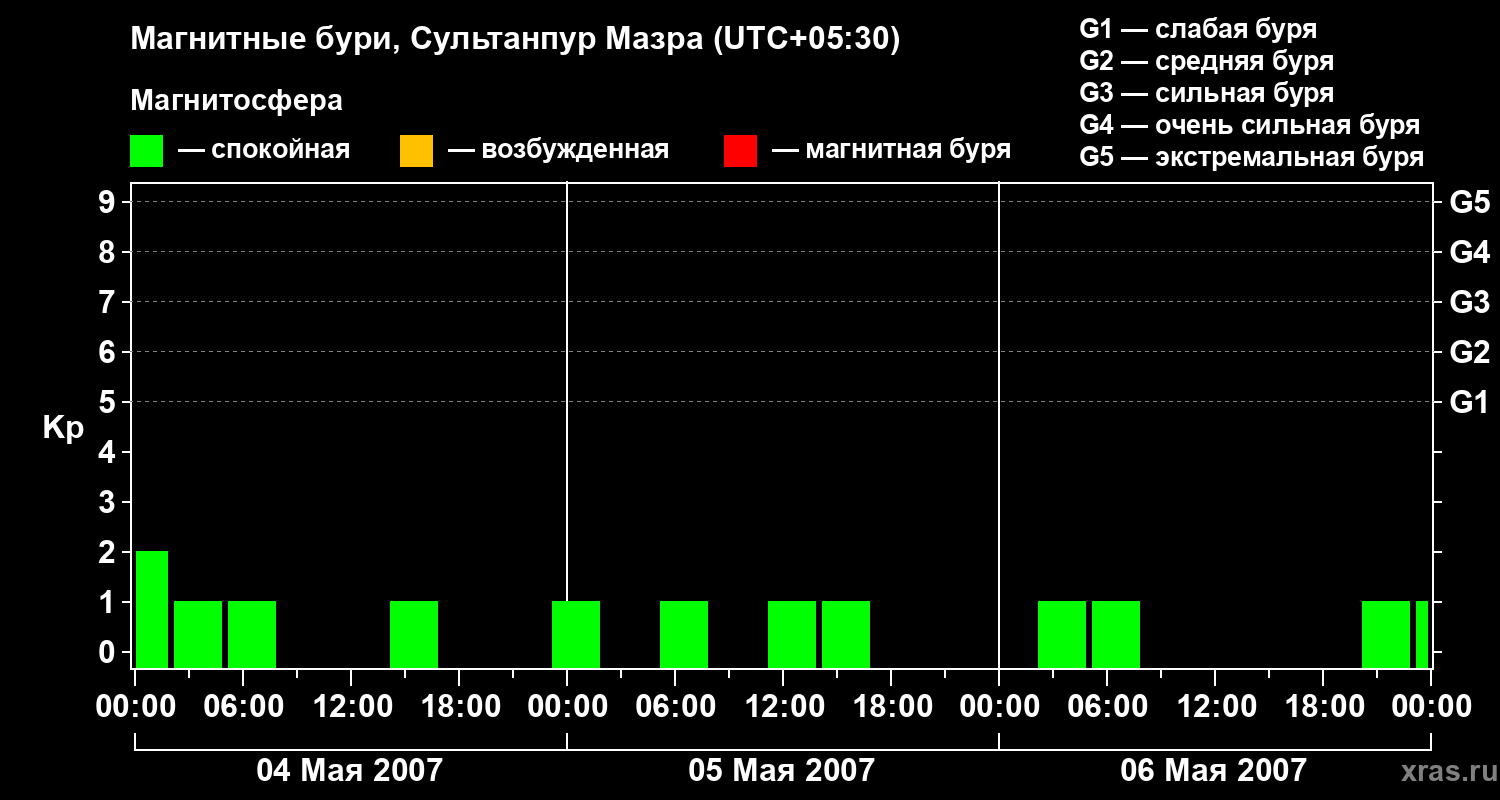Click the 06 May bar between 02:00 and 05:00
The height and width of the screenshot is (800, 1500).
pos(1062,634)
